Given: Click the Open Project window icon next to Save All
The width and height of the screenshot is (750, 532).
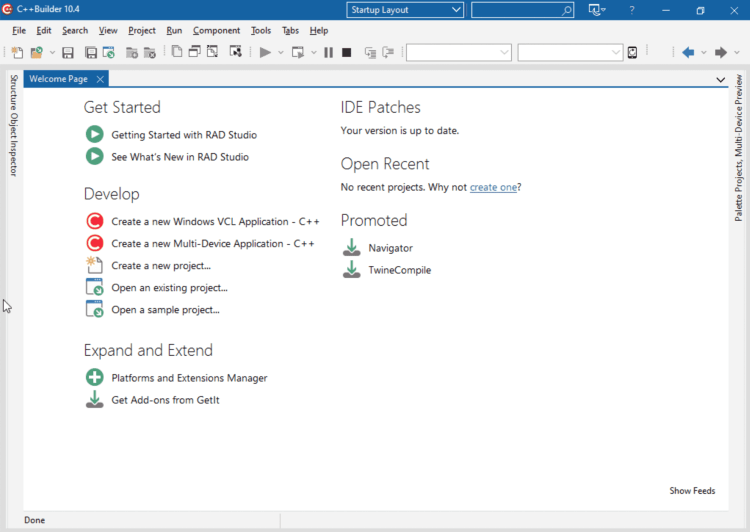Looking at the screenshot, I should pos(109,52).
